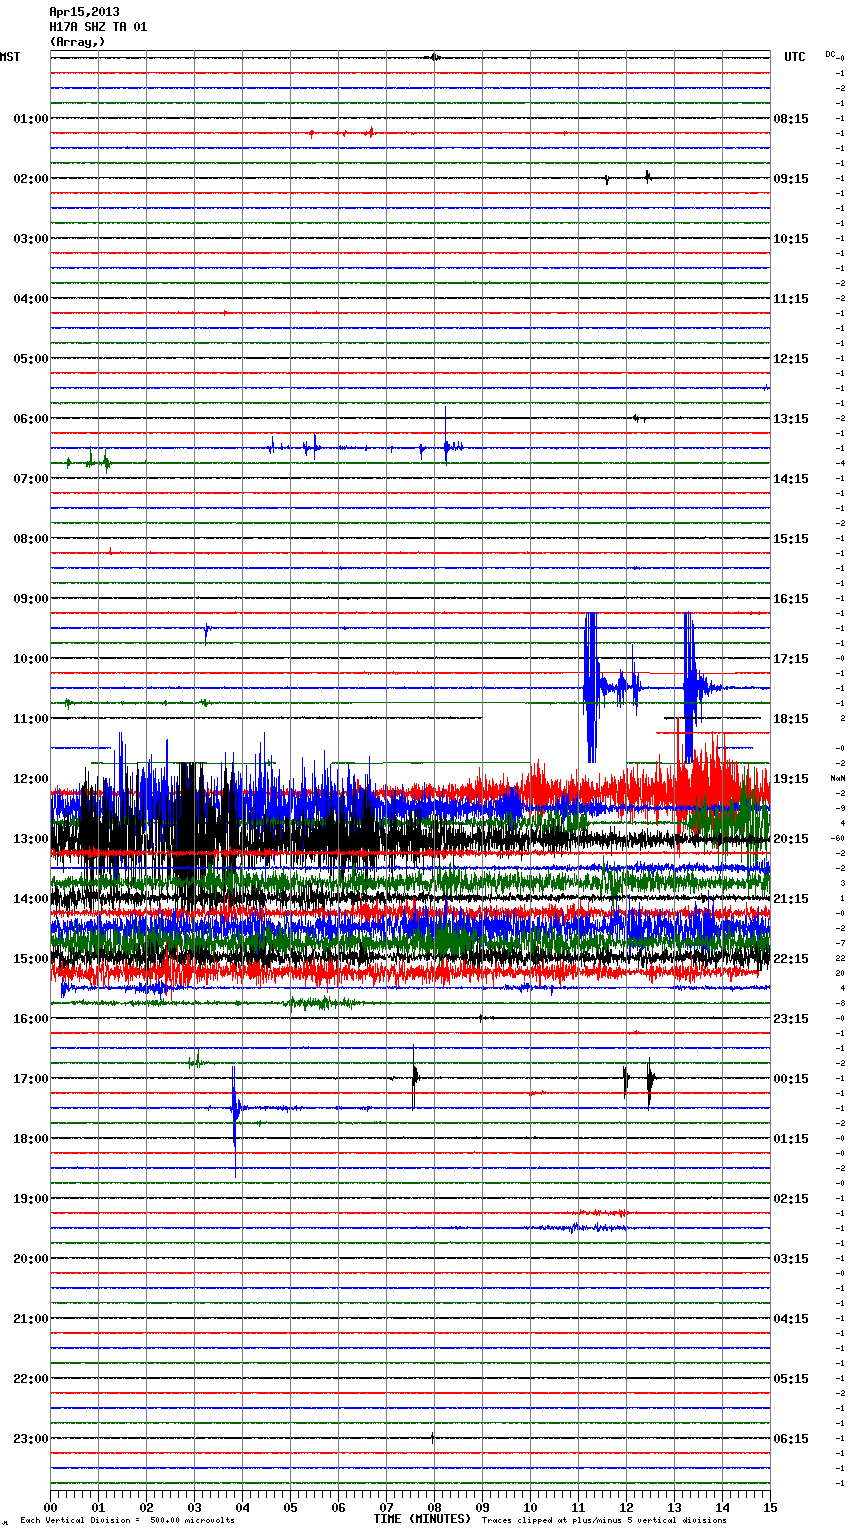The height and width of the screenshot is (1534, 850).
Task: Click the 23:15 UTC time label
Action: coord(791,1019)
